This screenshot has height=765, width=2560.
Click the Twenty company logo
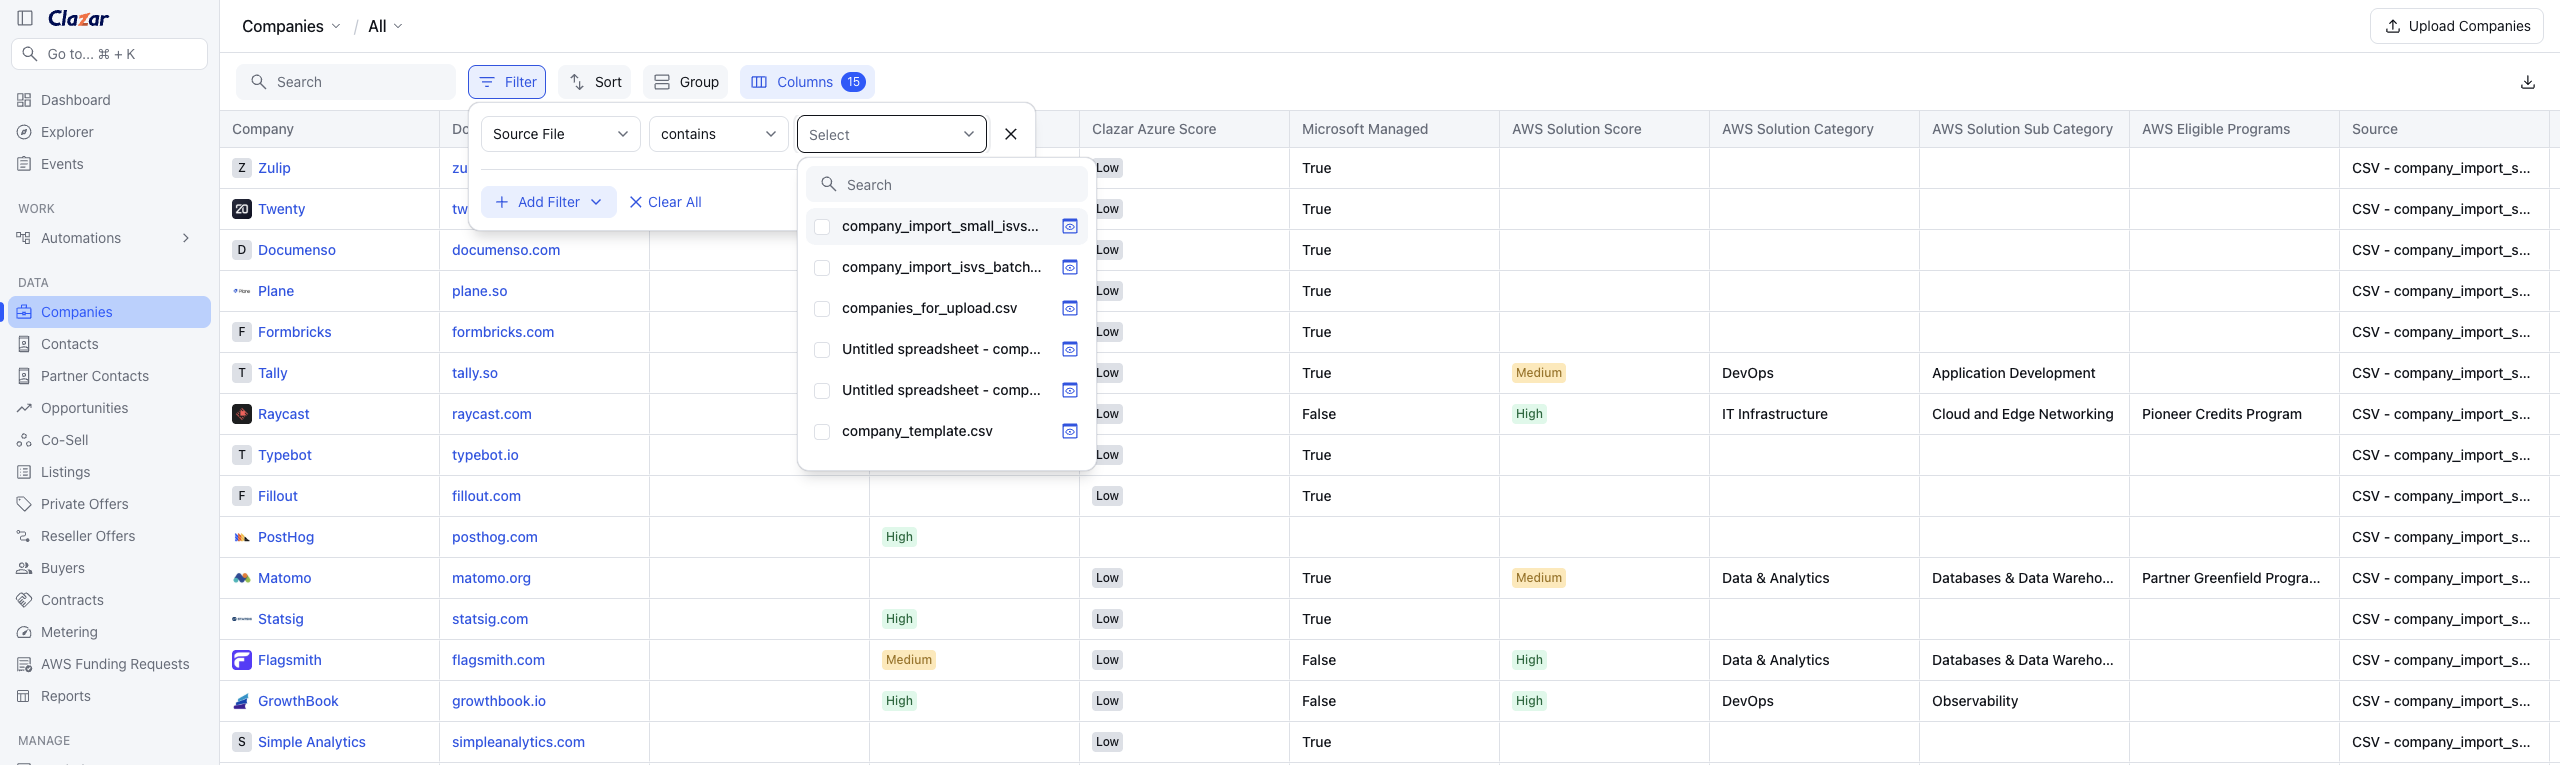(x=242, y=209)
